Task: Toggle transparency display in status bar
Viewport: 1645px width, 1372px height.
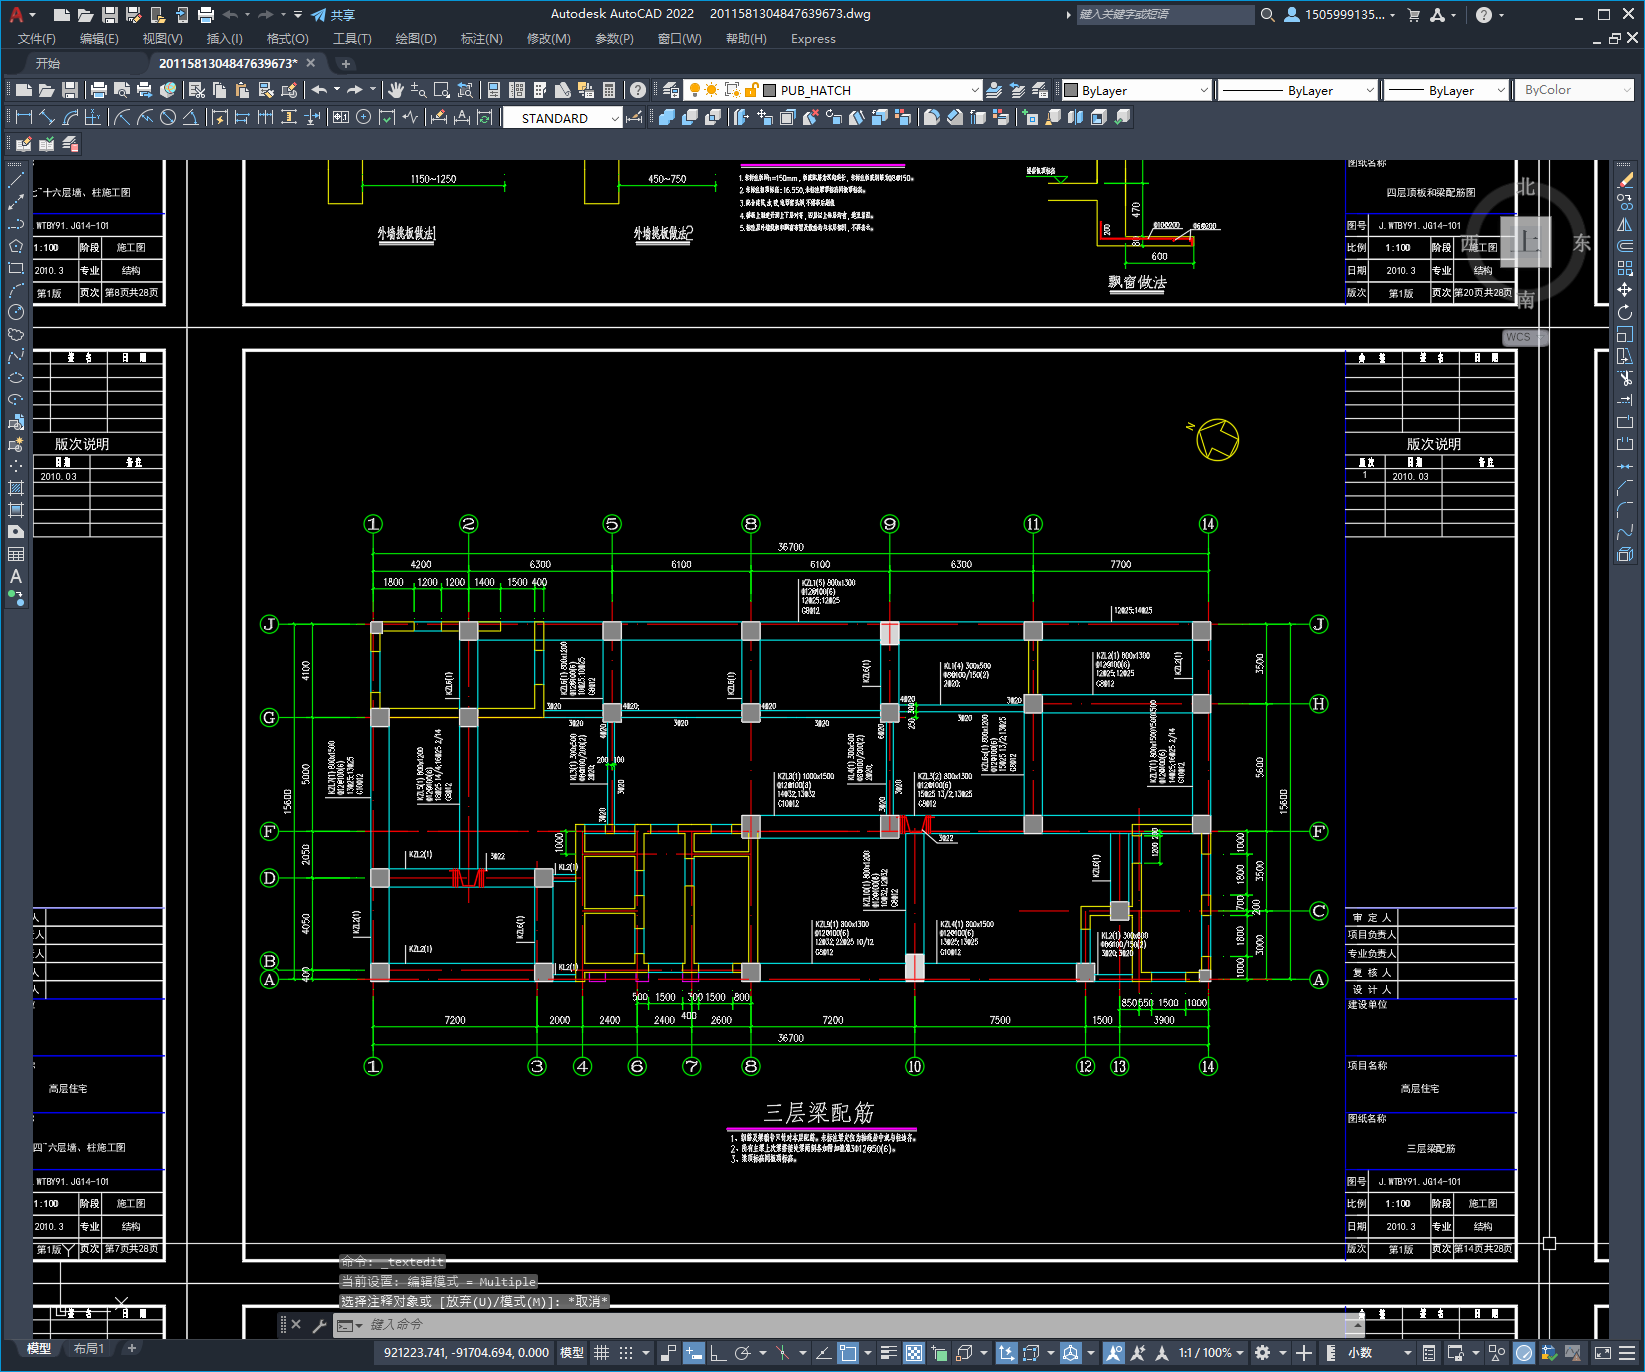Action: (914, 1353)
